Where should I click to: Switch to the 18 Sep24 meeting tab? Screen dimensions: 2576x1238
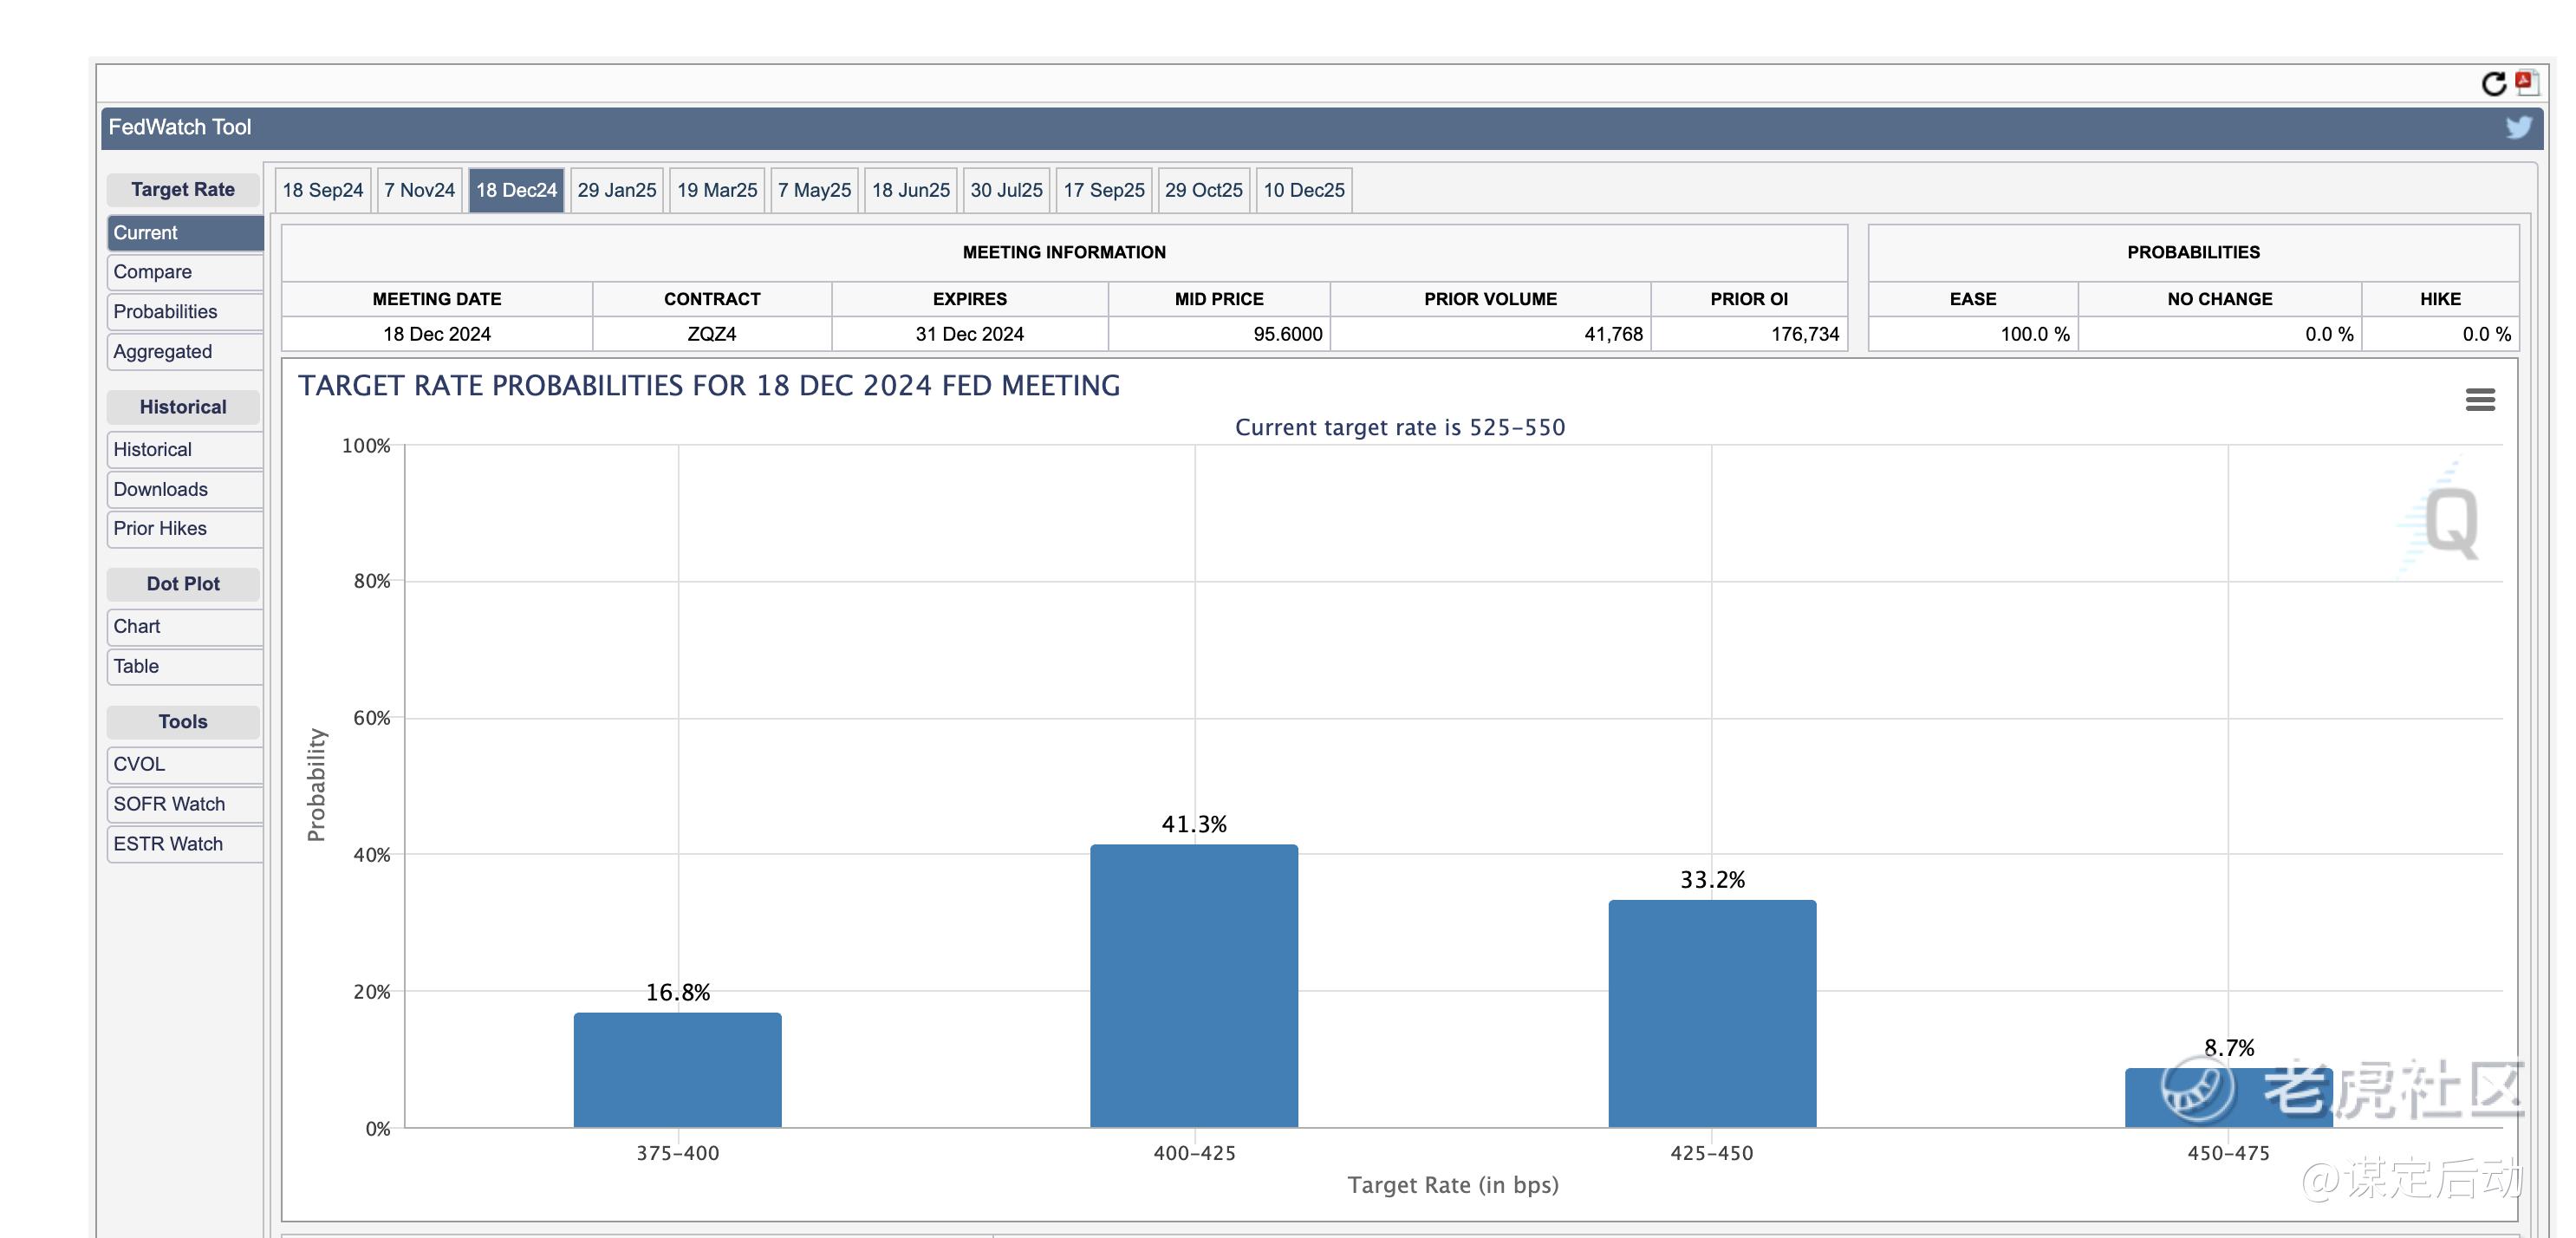(322, 190)
